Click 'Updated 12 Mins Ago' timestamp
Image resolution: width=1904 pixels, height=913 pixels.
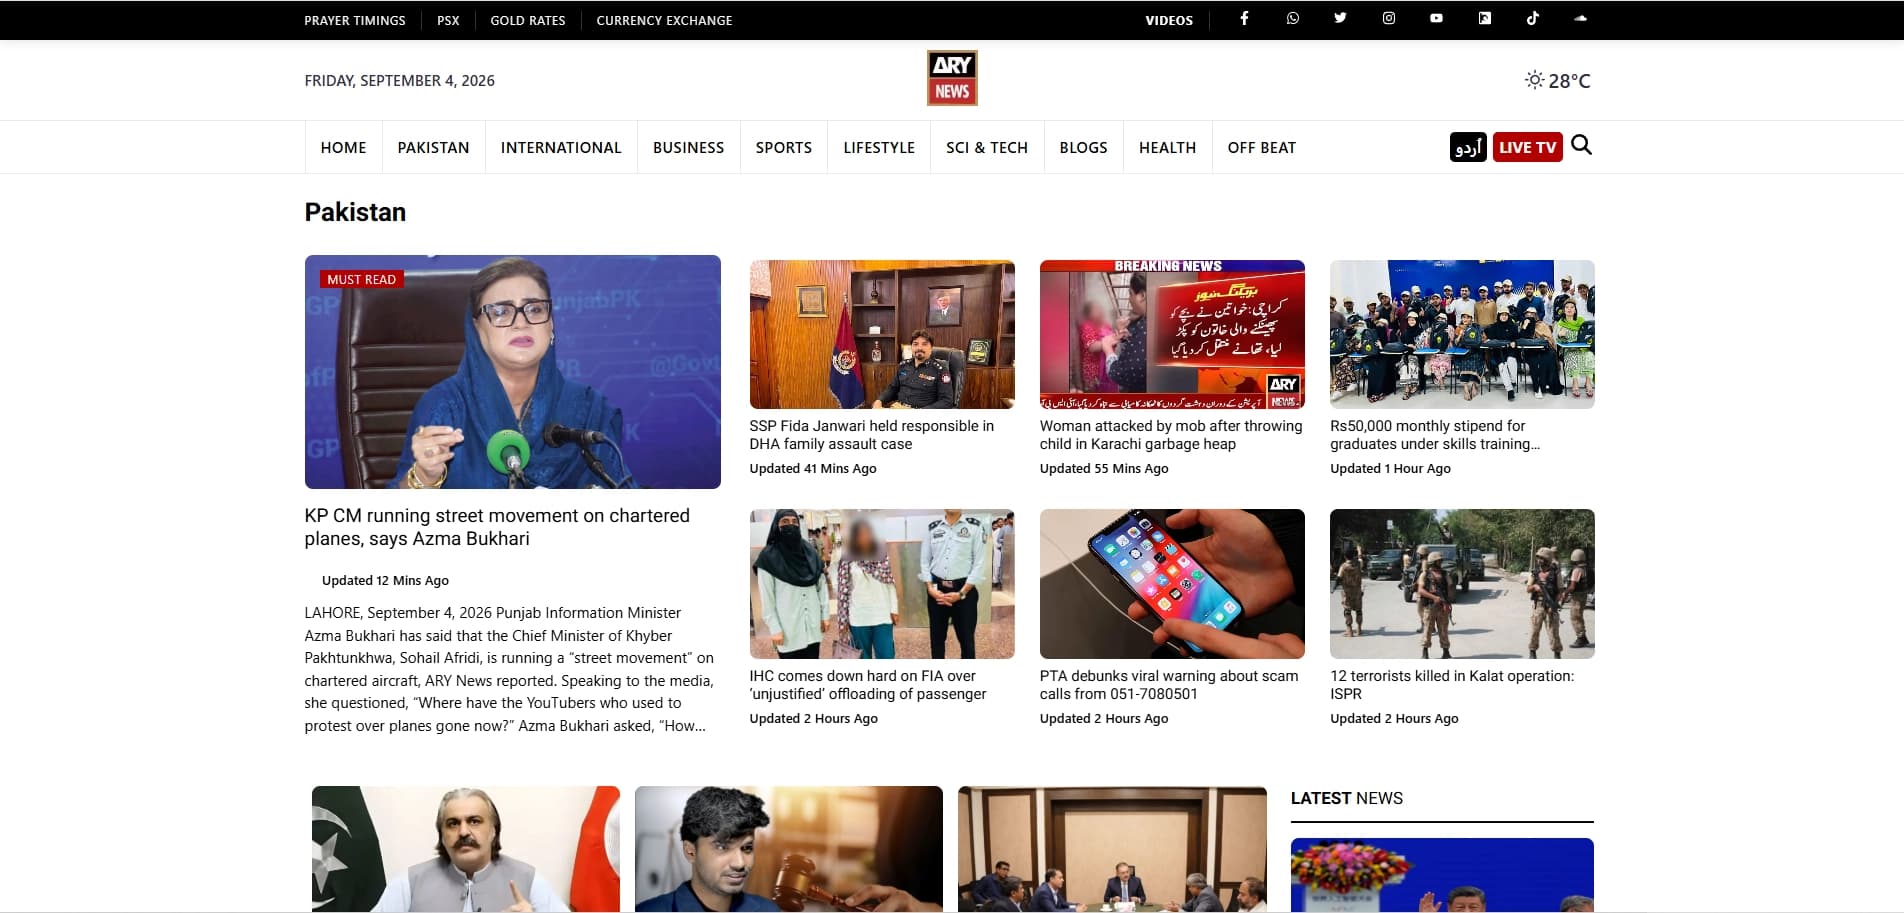[x=385, y=580]
